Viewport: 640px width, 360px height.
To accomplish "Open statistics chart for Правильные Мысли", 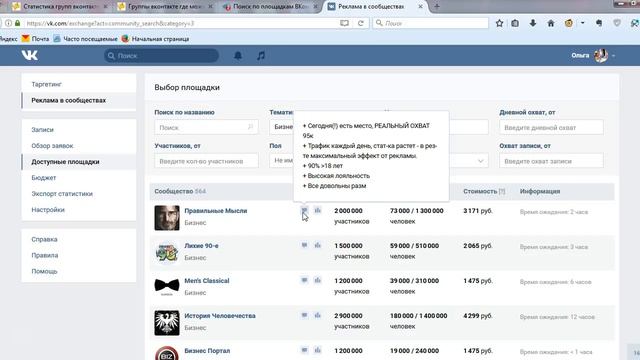I will pyautogui.click(x=318, y=210).
